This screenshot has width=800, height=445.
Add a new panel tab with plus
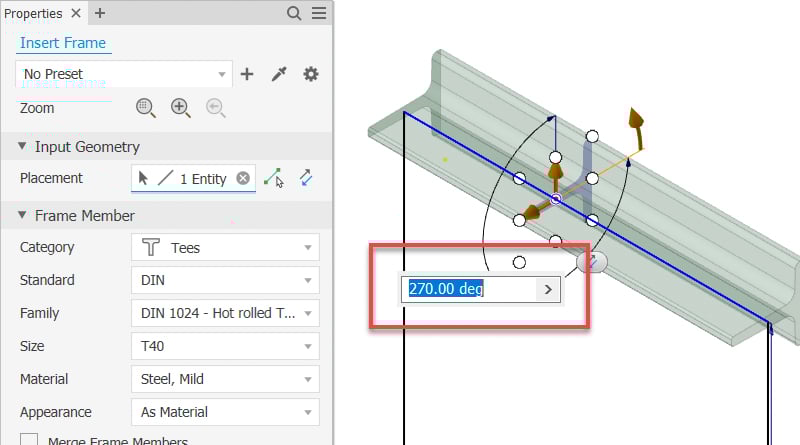[x=100, y=13]
